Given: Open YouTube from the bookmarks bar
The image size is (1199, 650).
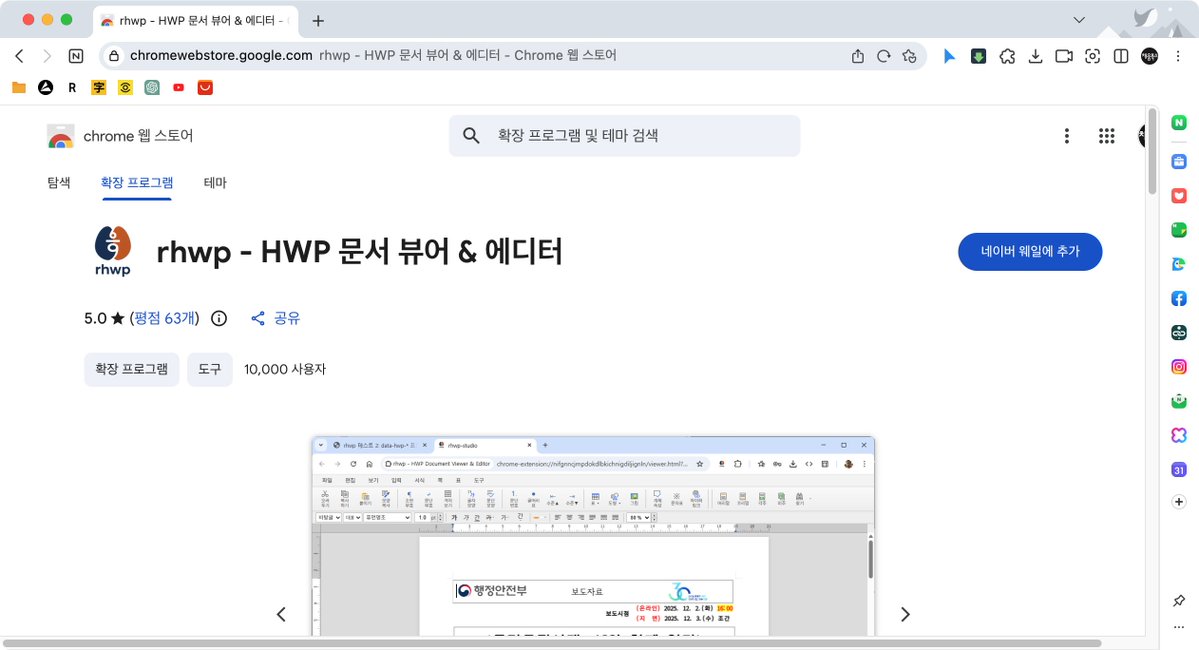Looking at the screenshot, I should [x=178, y=88].
